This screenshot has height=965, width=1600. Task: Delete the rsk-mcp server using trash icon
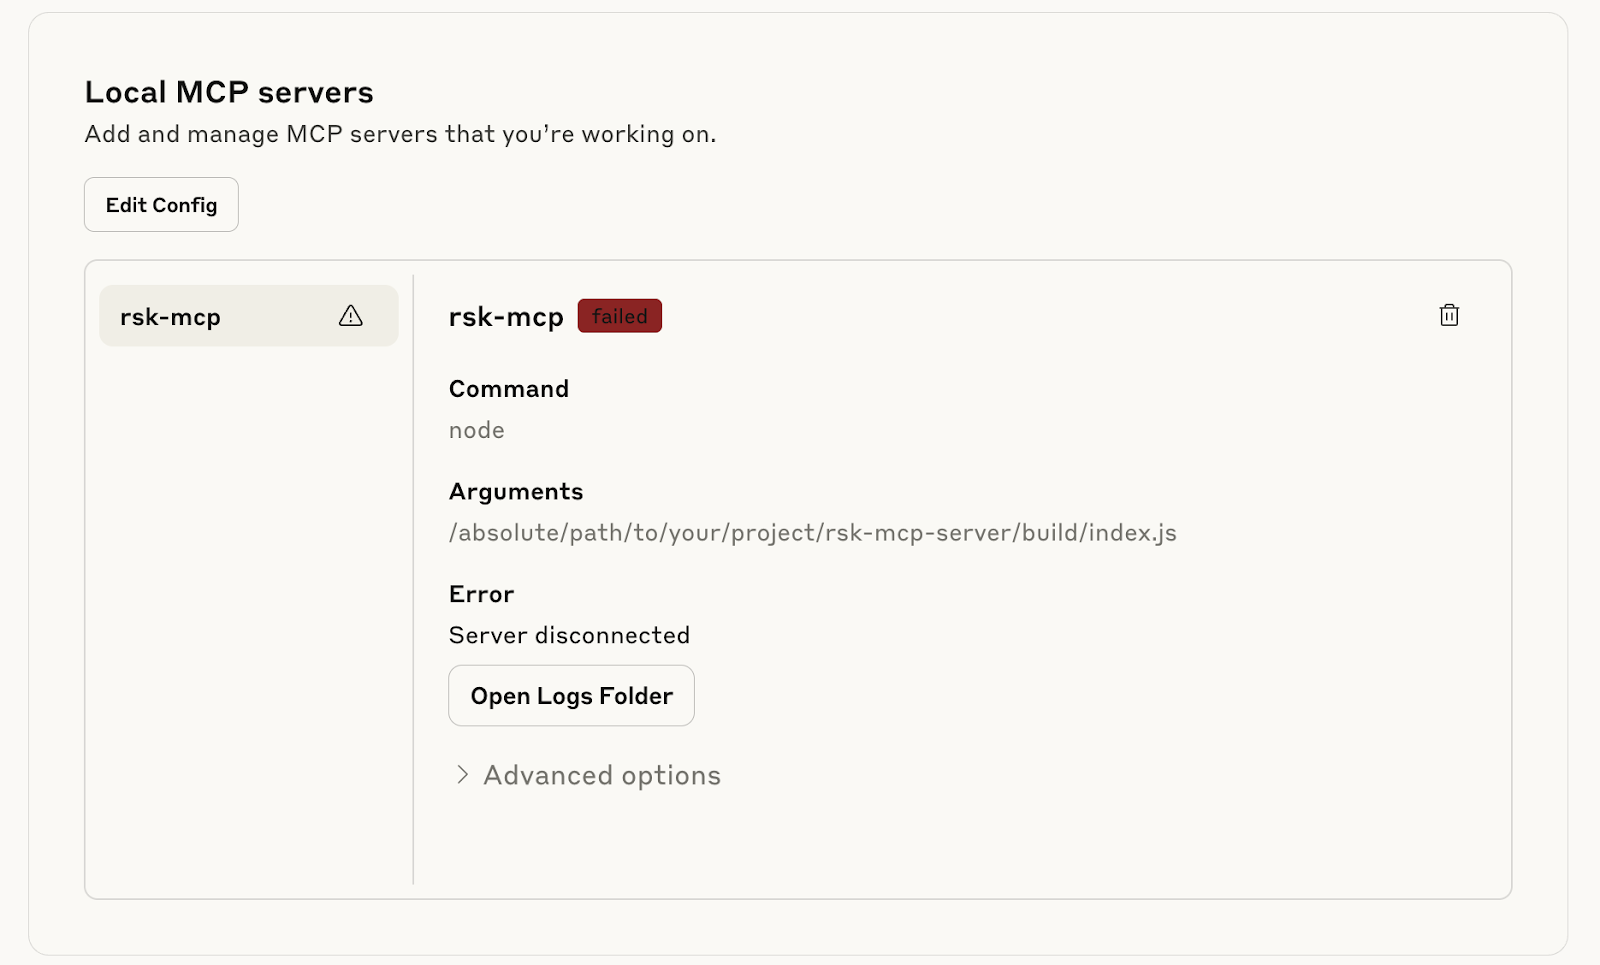[x=1448, y=316]
